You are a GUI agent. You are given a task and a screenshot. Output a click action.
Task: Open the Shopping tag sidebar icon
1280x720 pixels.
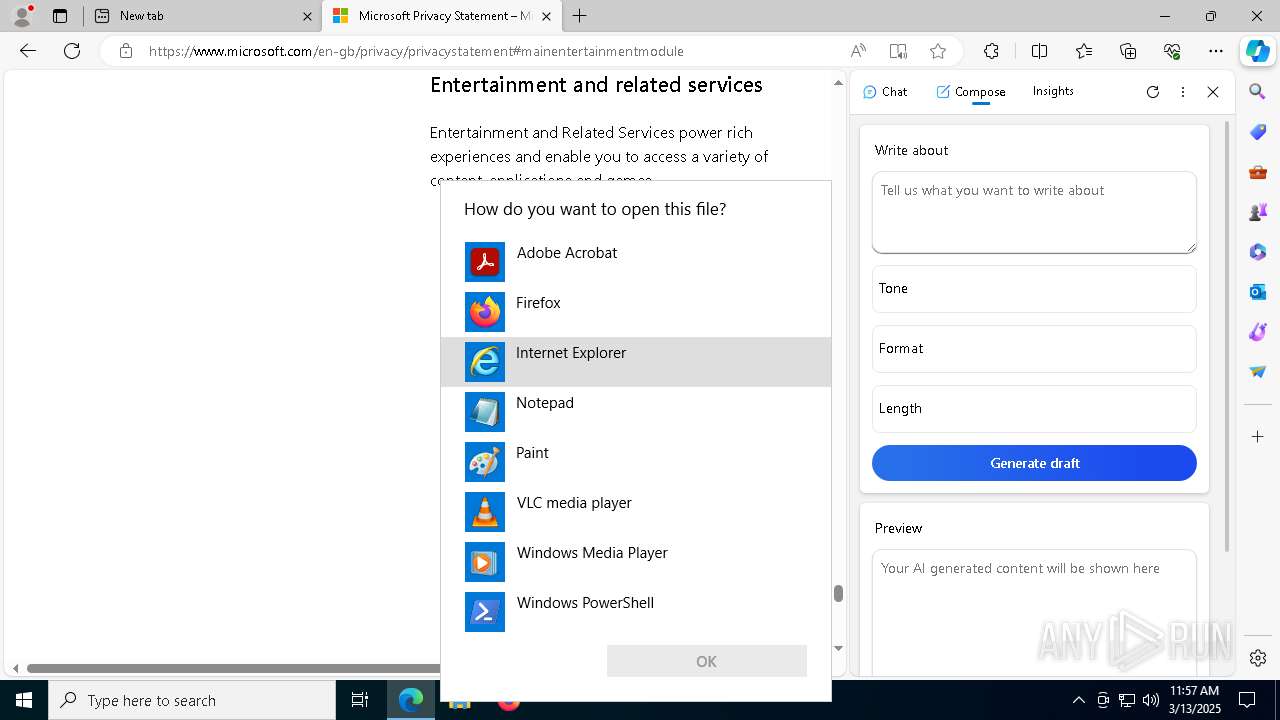click(1258, 132)
